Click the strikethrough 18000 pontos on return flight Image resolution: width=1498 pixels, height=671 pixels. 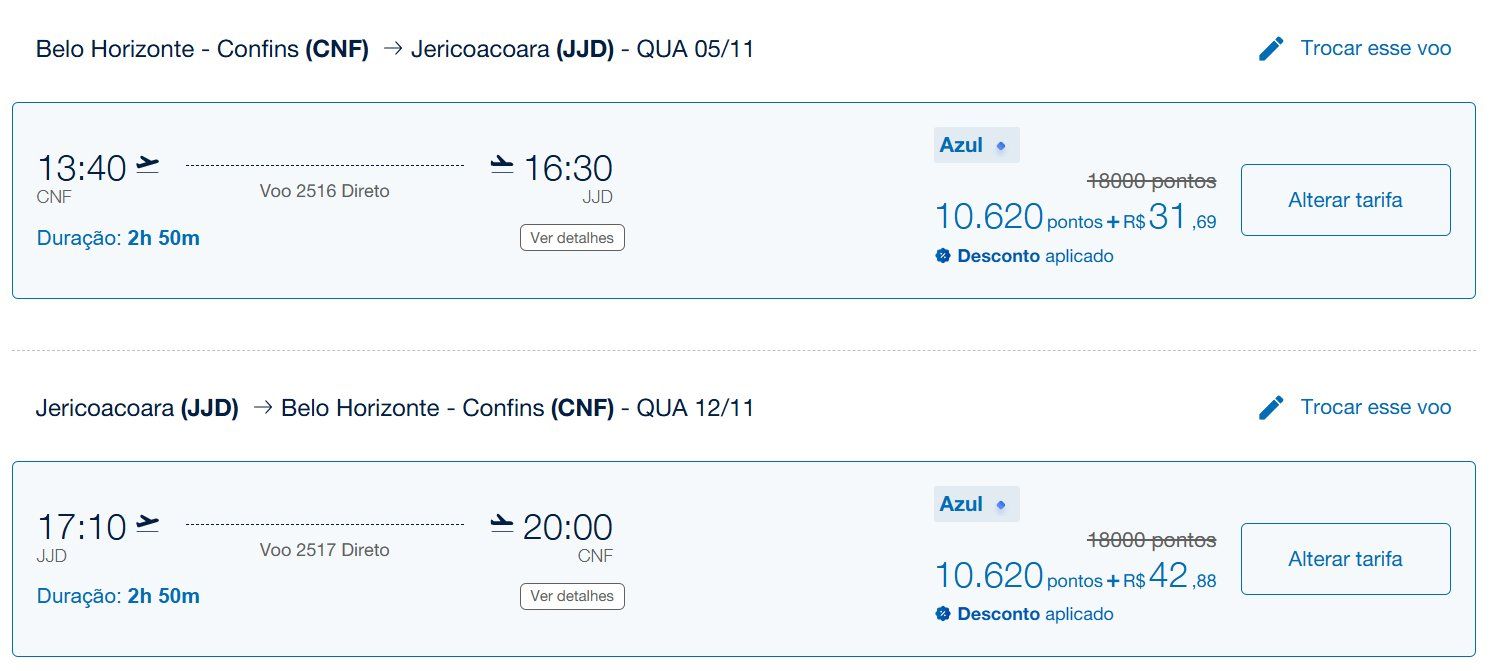click(x=1152, y=540)
